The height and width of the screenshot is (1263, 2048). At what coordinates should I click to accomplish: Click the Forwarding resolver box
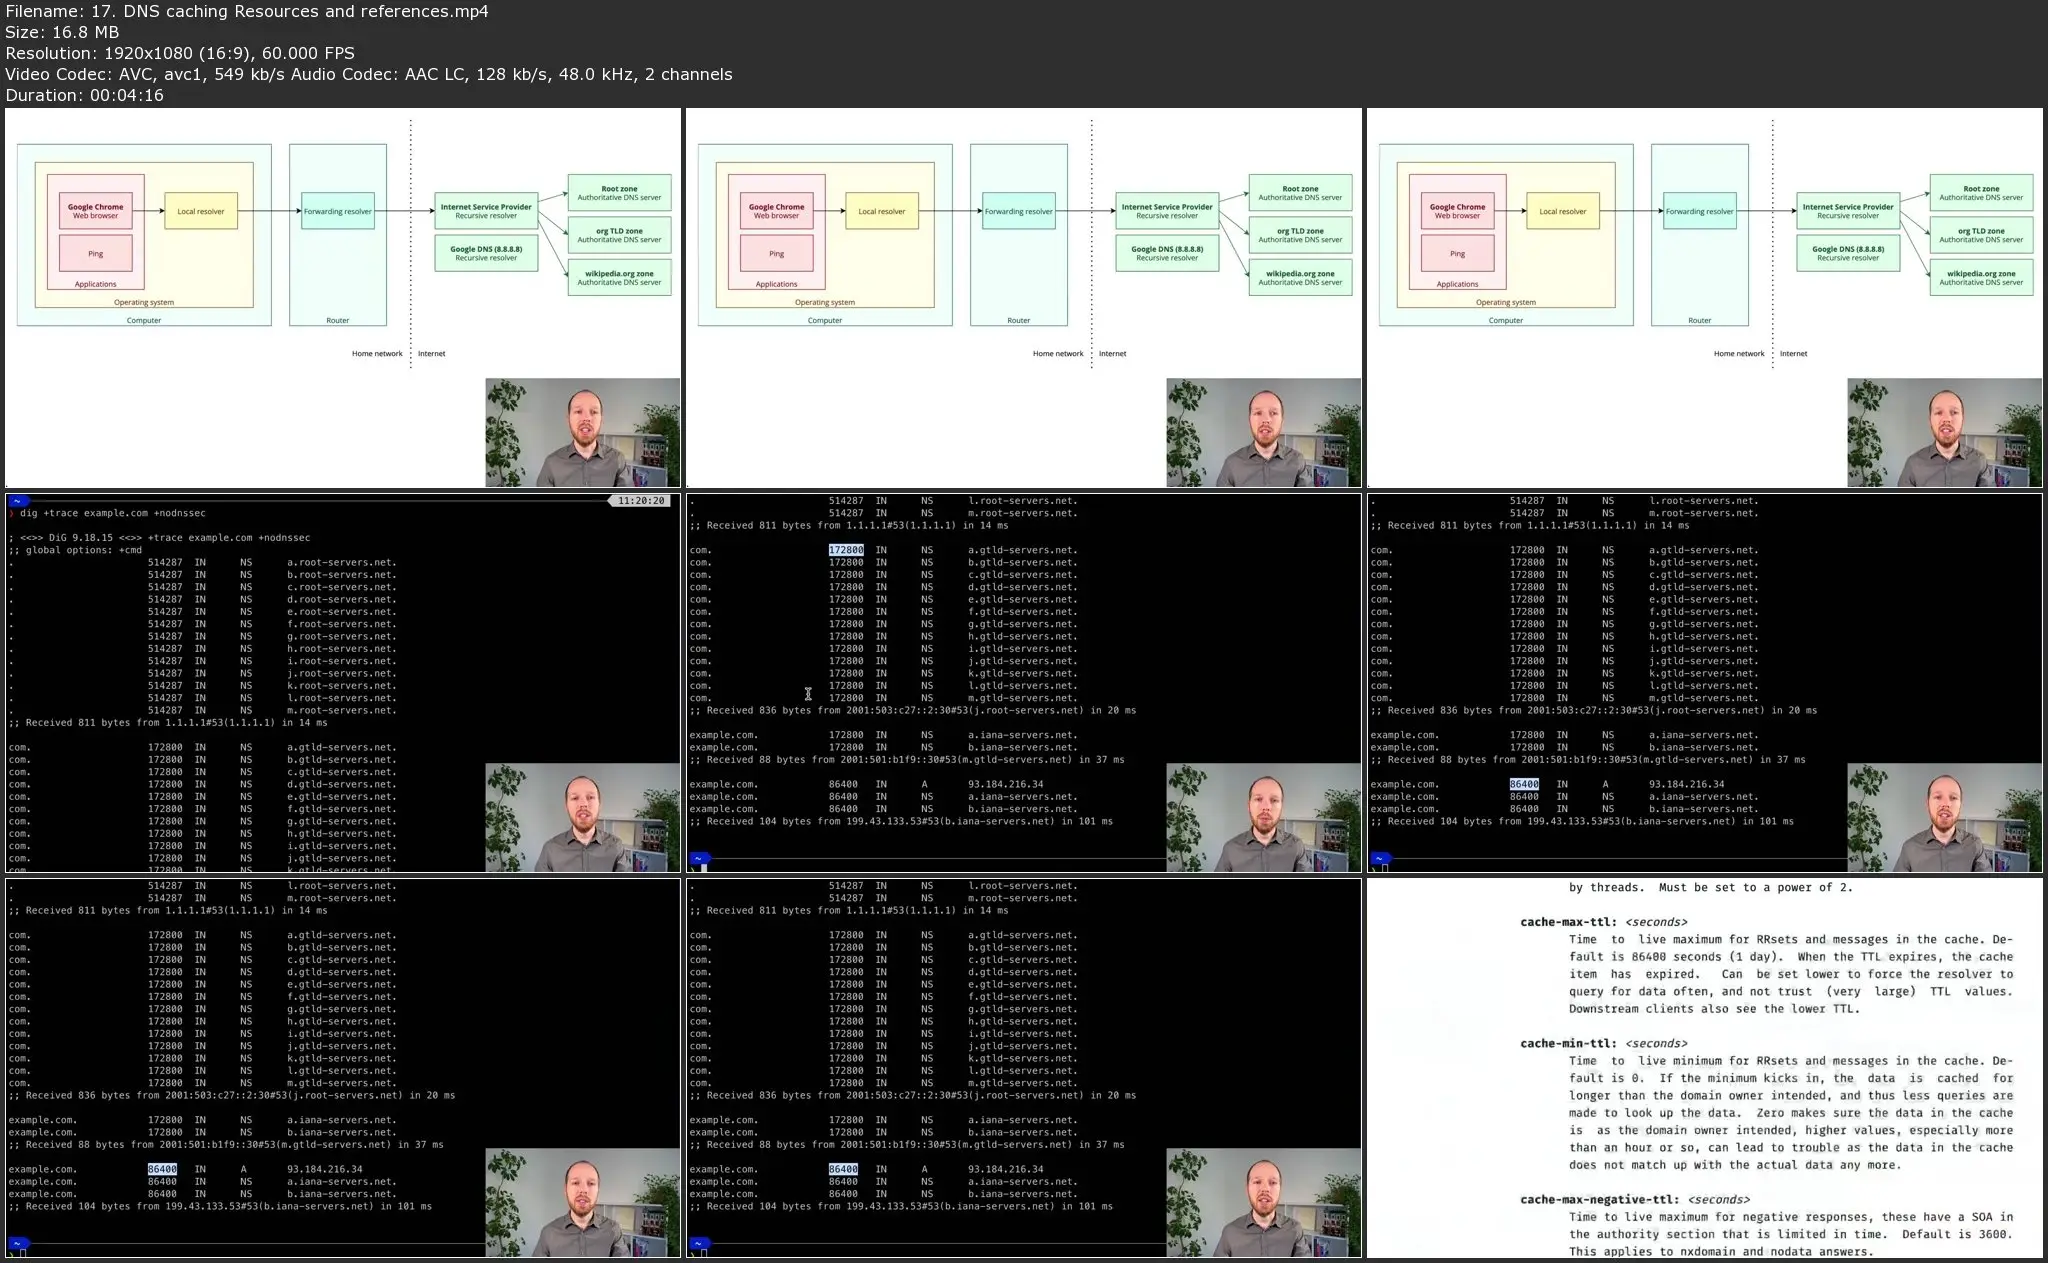[x=337, y=211]
